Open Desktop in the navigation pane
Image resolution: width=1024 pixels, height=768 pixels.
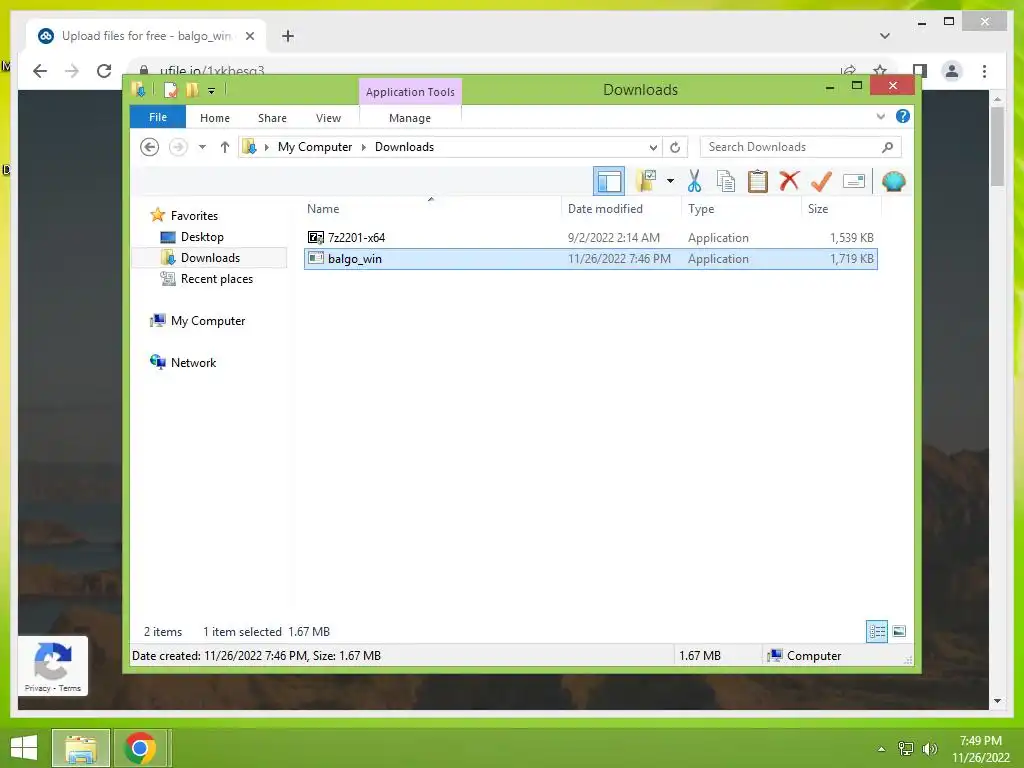coord(202,237)
